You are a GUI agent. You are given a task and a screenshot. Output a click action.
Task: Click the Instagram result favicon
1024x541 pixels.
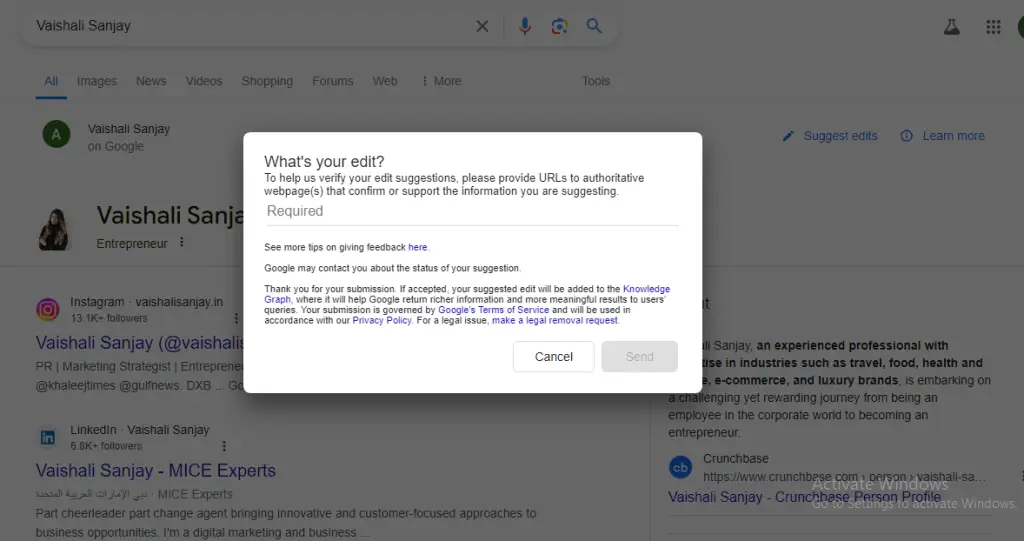[48, 309]
